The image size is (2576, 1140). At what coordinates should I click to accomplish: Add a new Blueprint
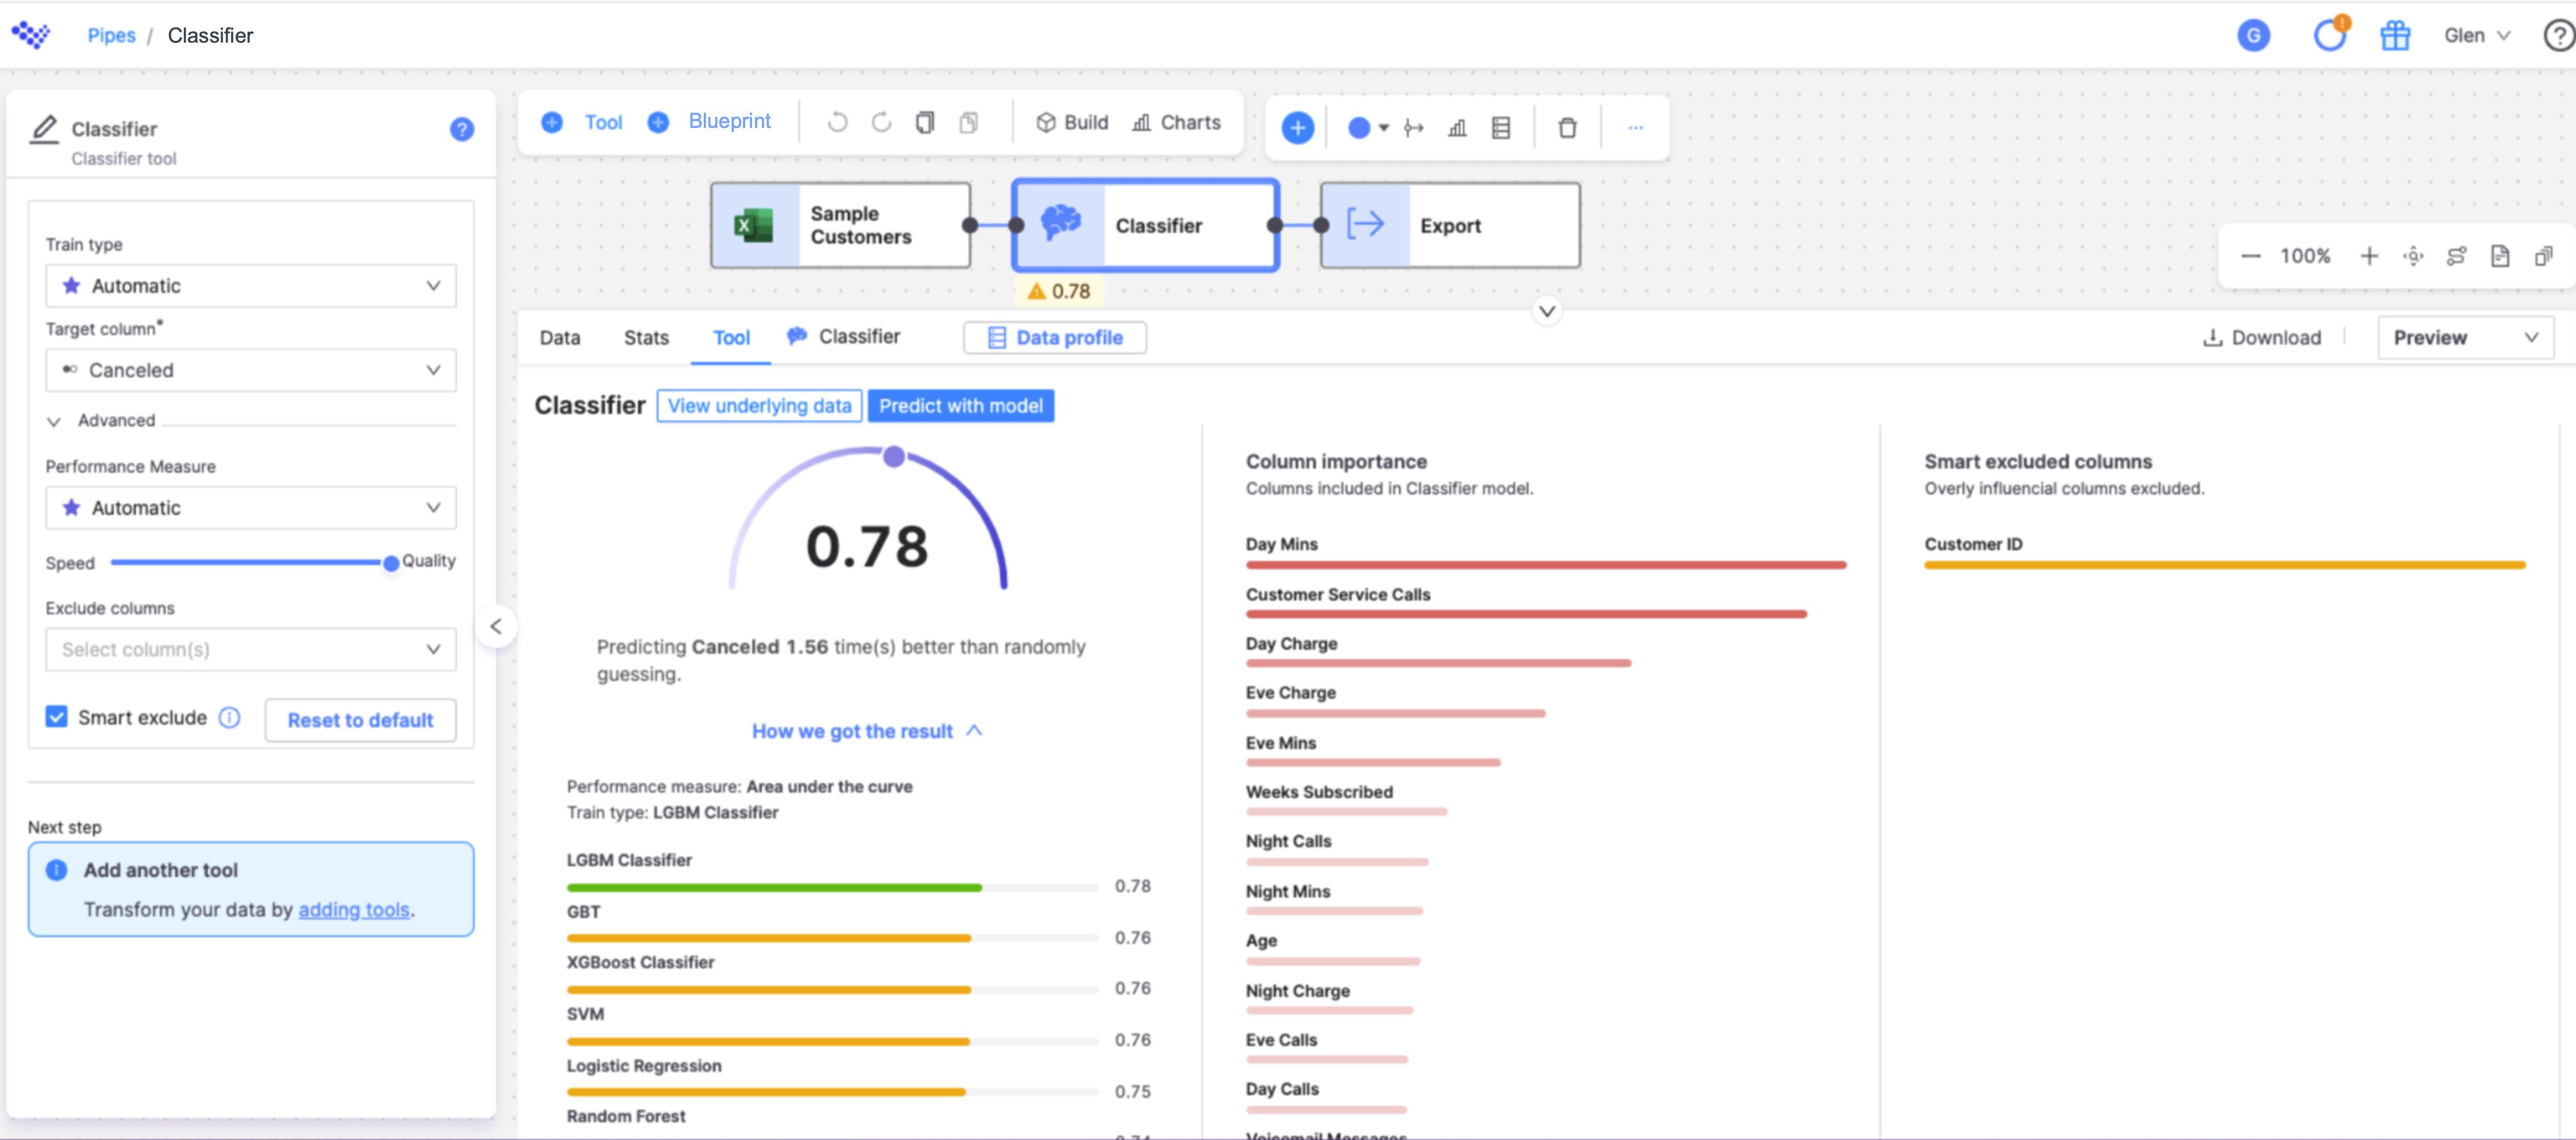click(x=709, y=121)
